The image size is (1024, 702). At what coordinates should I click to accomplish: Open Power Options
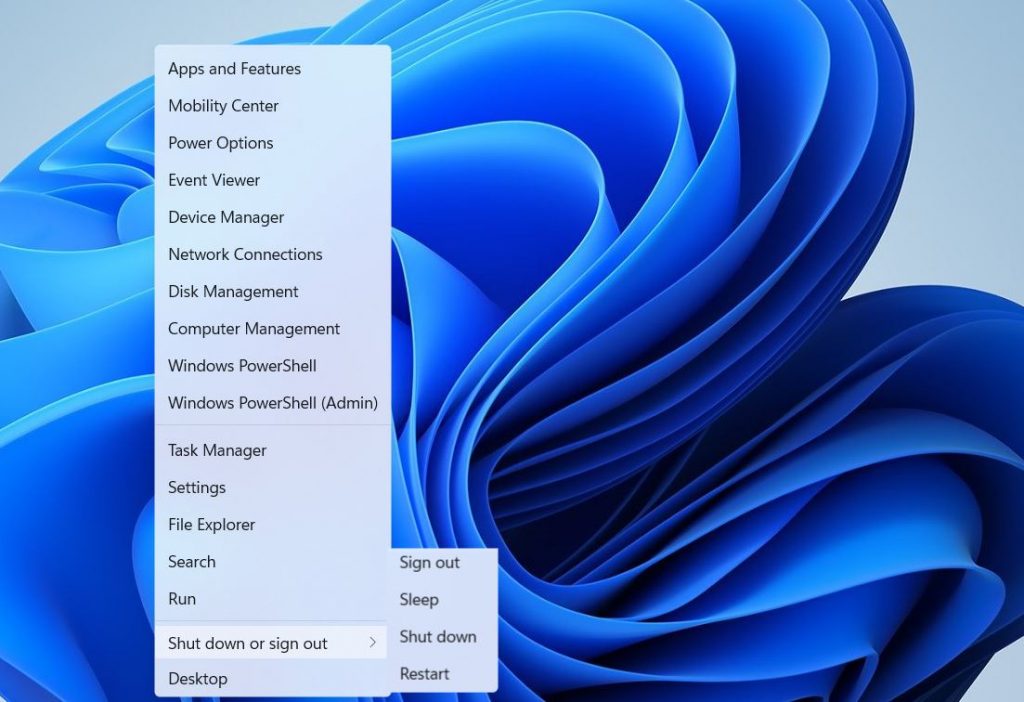[220, 143]
